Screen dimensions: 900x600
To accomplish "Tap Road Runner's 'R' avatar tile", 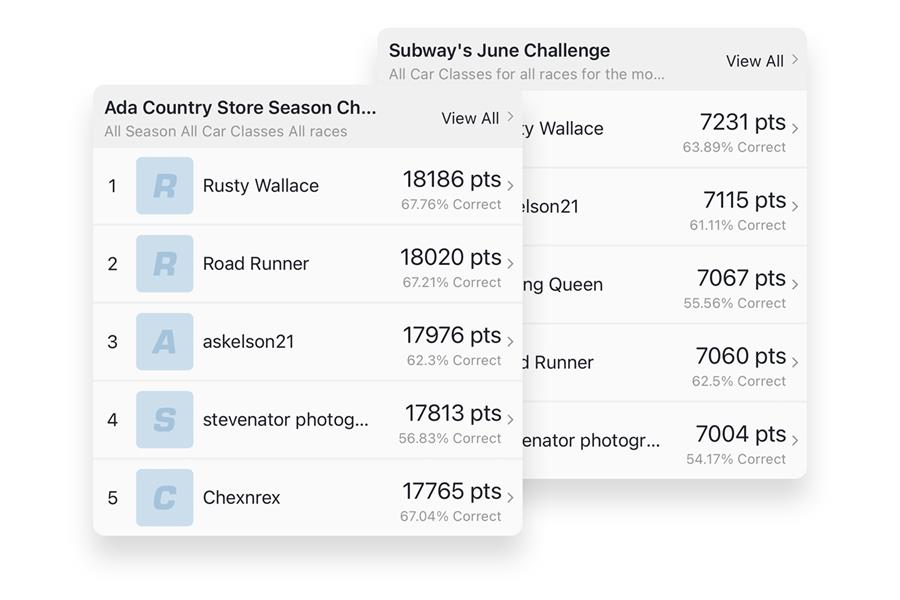I will pyautogui.click(x=165, y=264).
